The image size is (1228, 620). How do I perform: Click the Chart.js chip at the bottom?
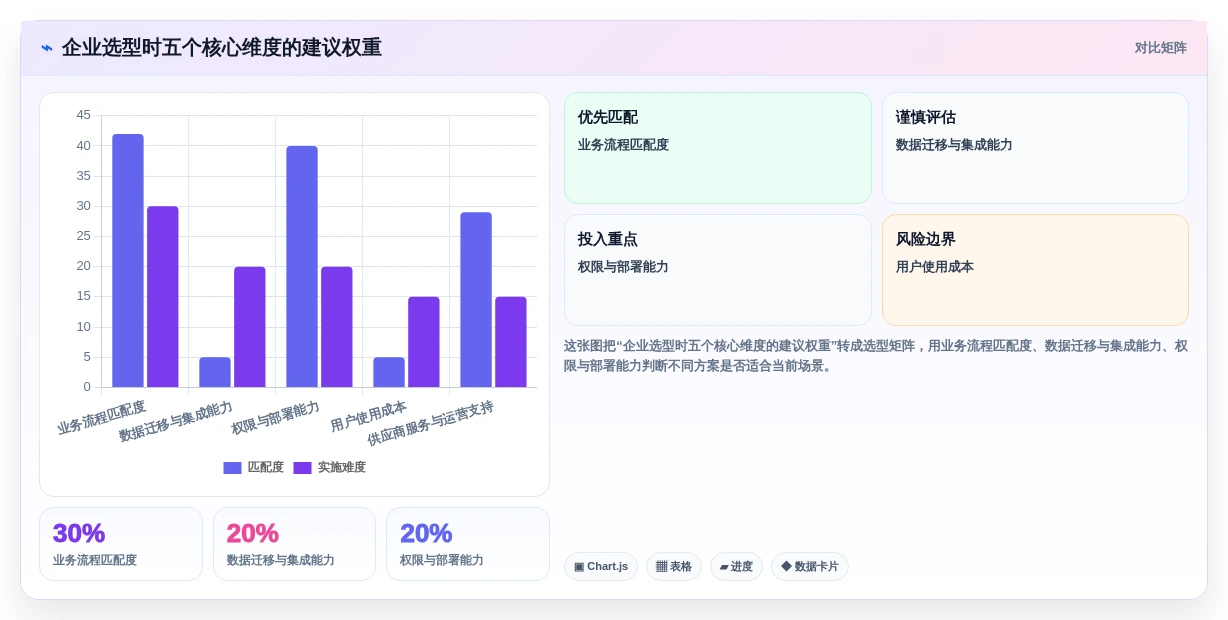[x=601, y=567]
